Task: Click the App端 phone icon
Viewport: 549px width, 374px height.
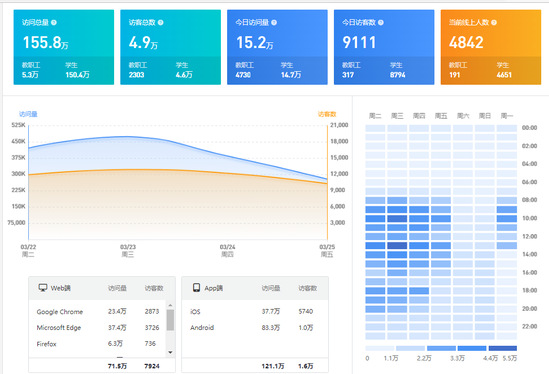Action: point(196,288)
